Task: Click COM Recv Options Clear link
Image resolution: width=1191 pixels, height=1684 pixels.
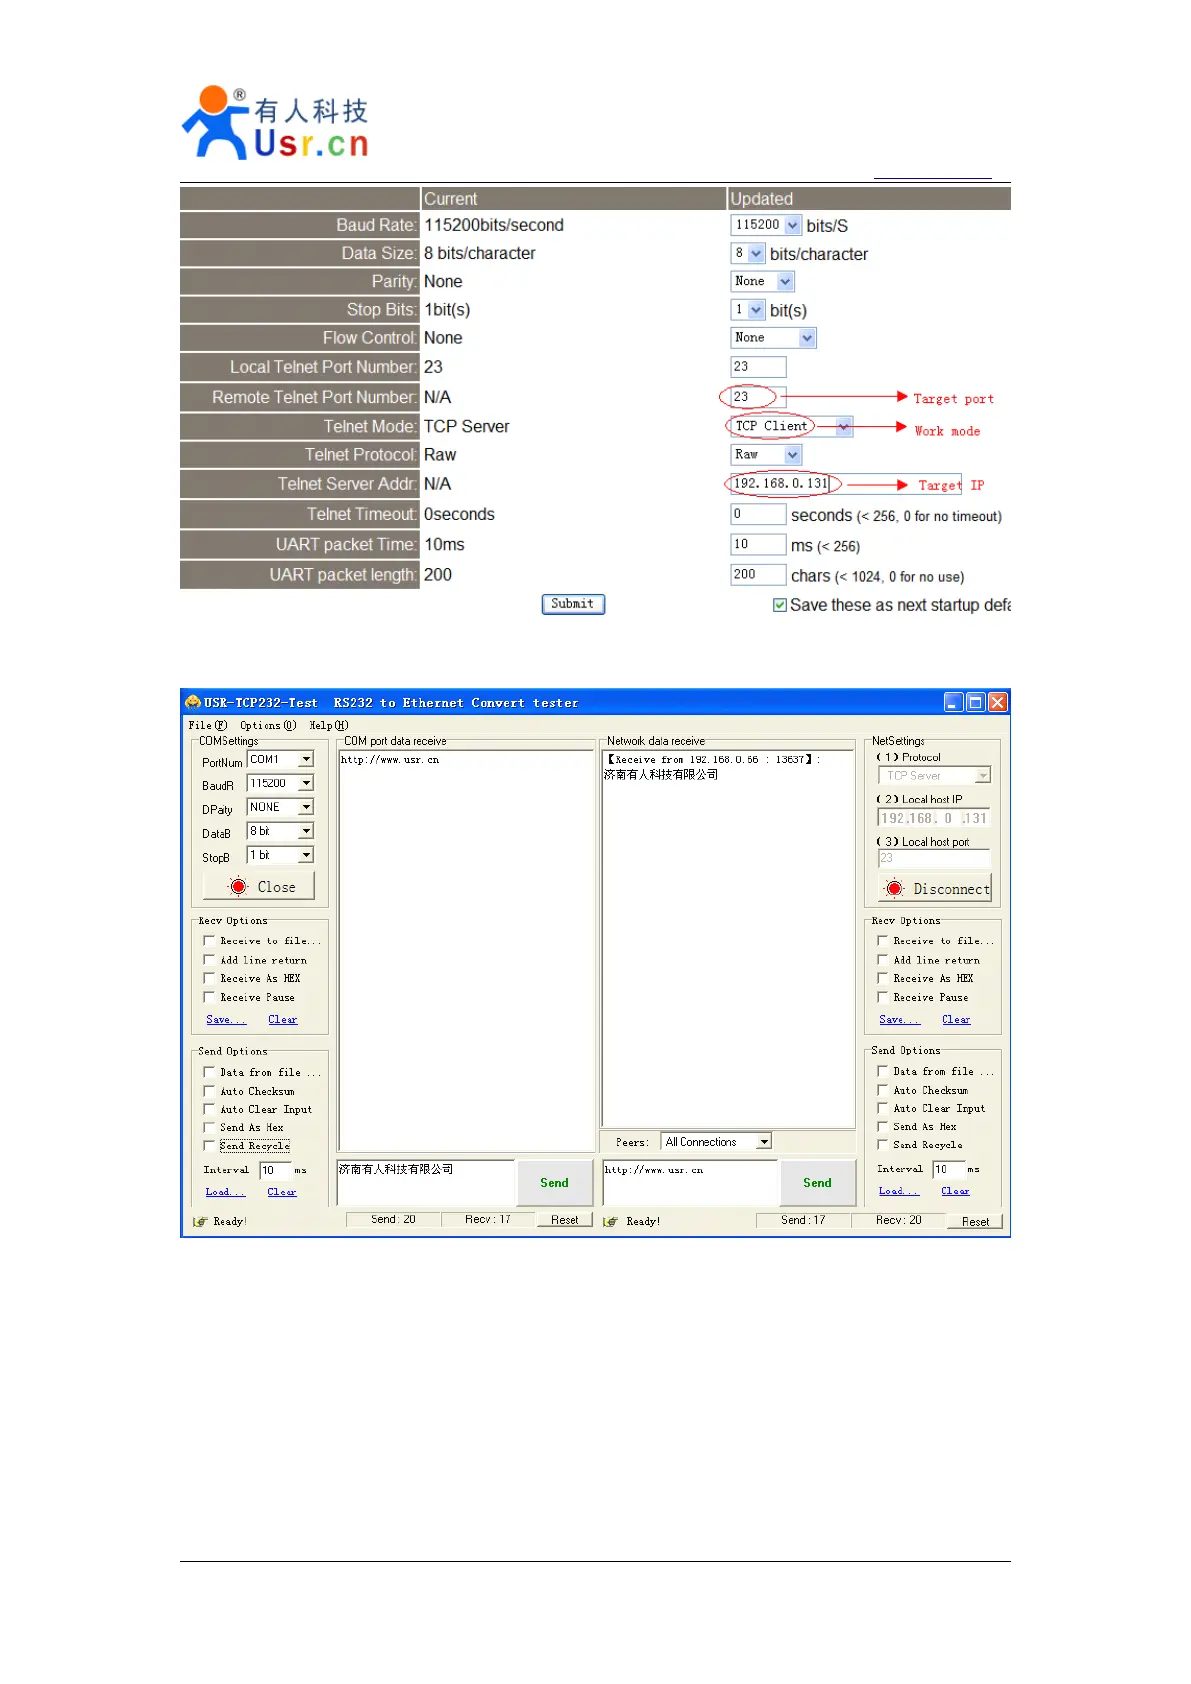Action: coord(283,1019)
